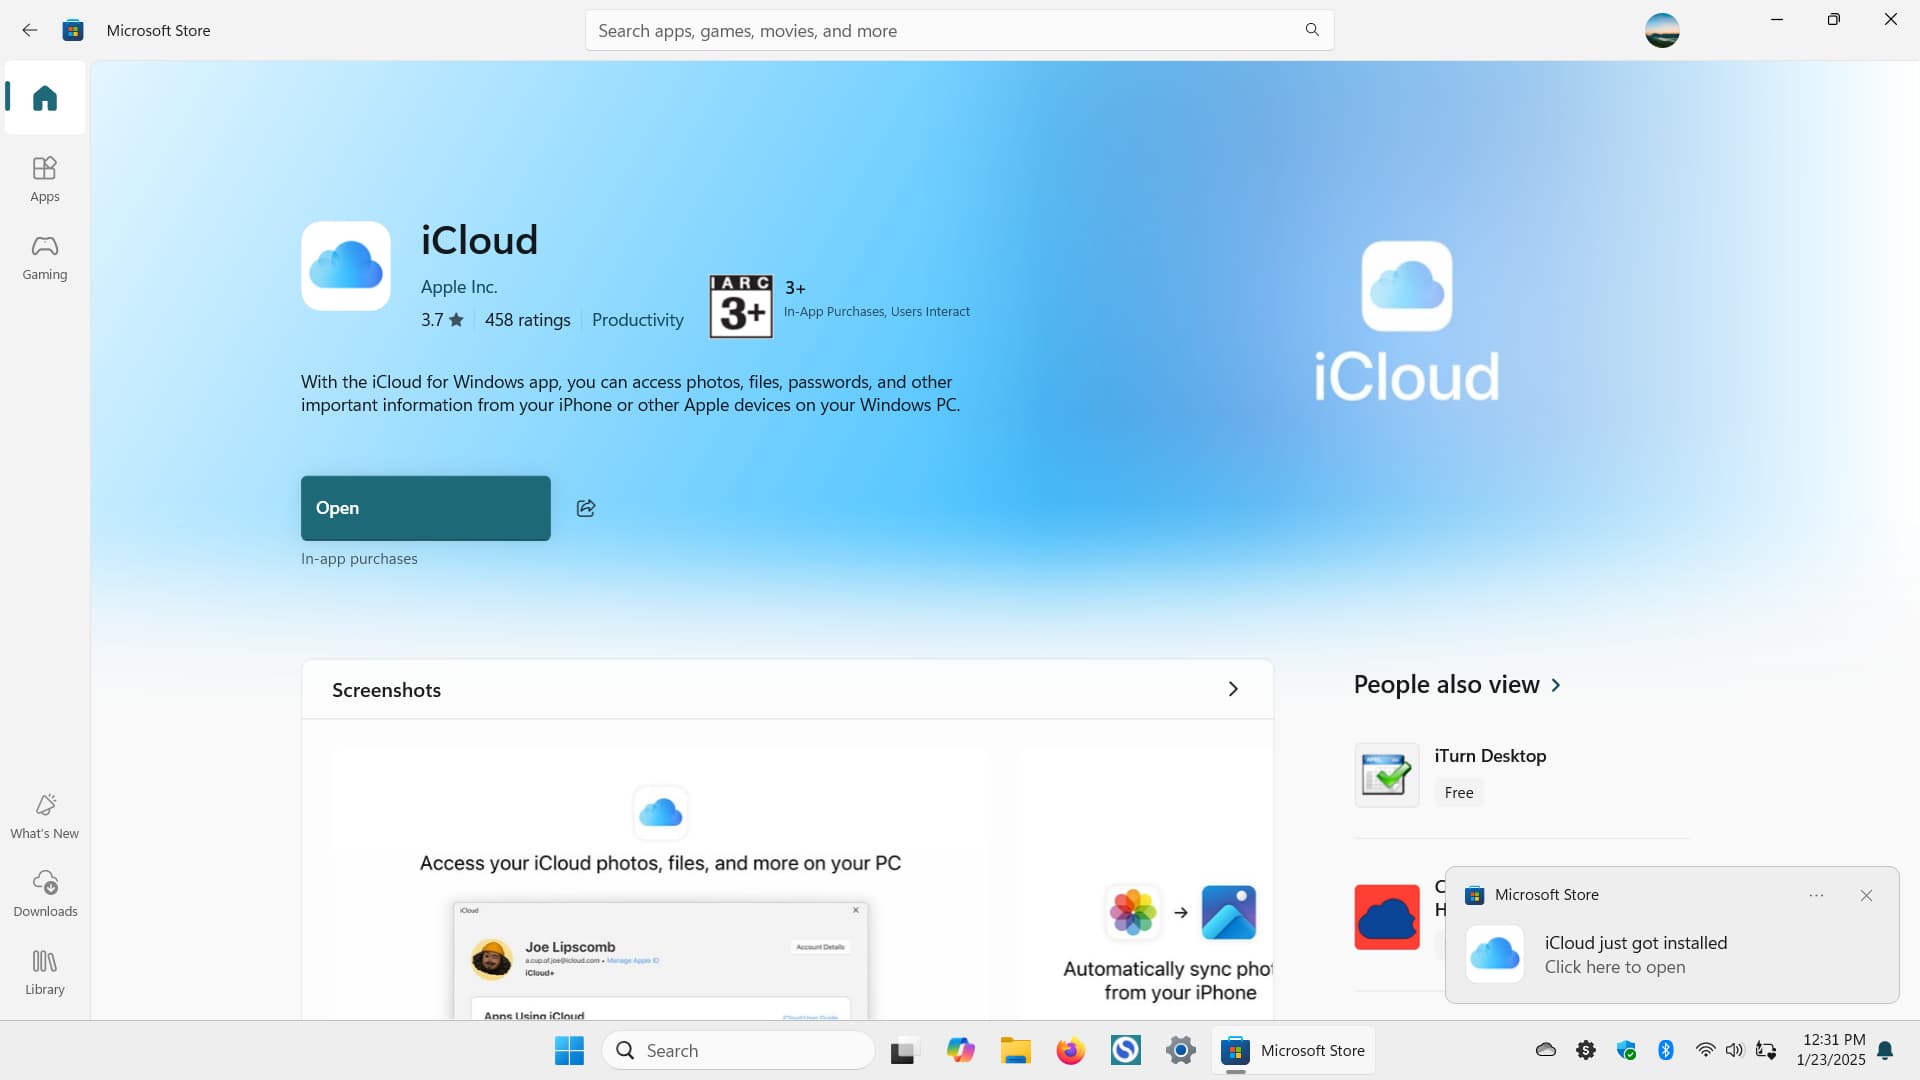Viewport: 1920px width, 1080px height.
Task: Open the red cloud app icon
Action: pyautogui.click(x=1387, y=917)
